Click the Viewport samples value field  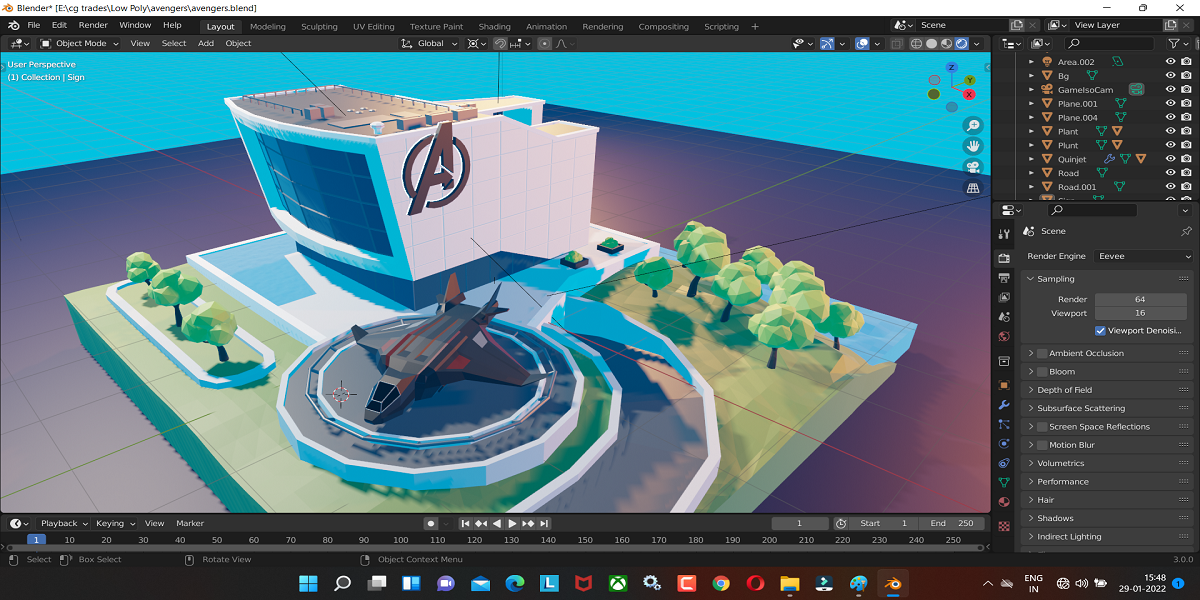[x=1140, y=313]
